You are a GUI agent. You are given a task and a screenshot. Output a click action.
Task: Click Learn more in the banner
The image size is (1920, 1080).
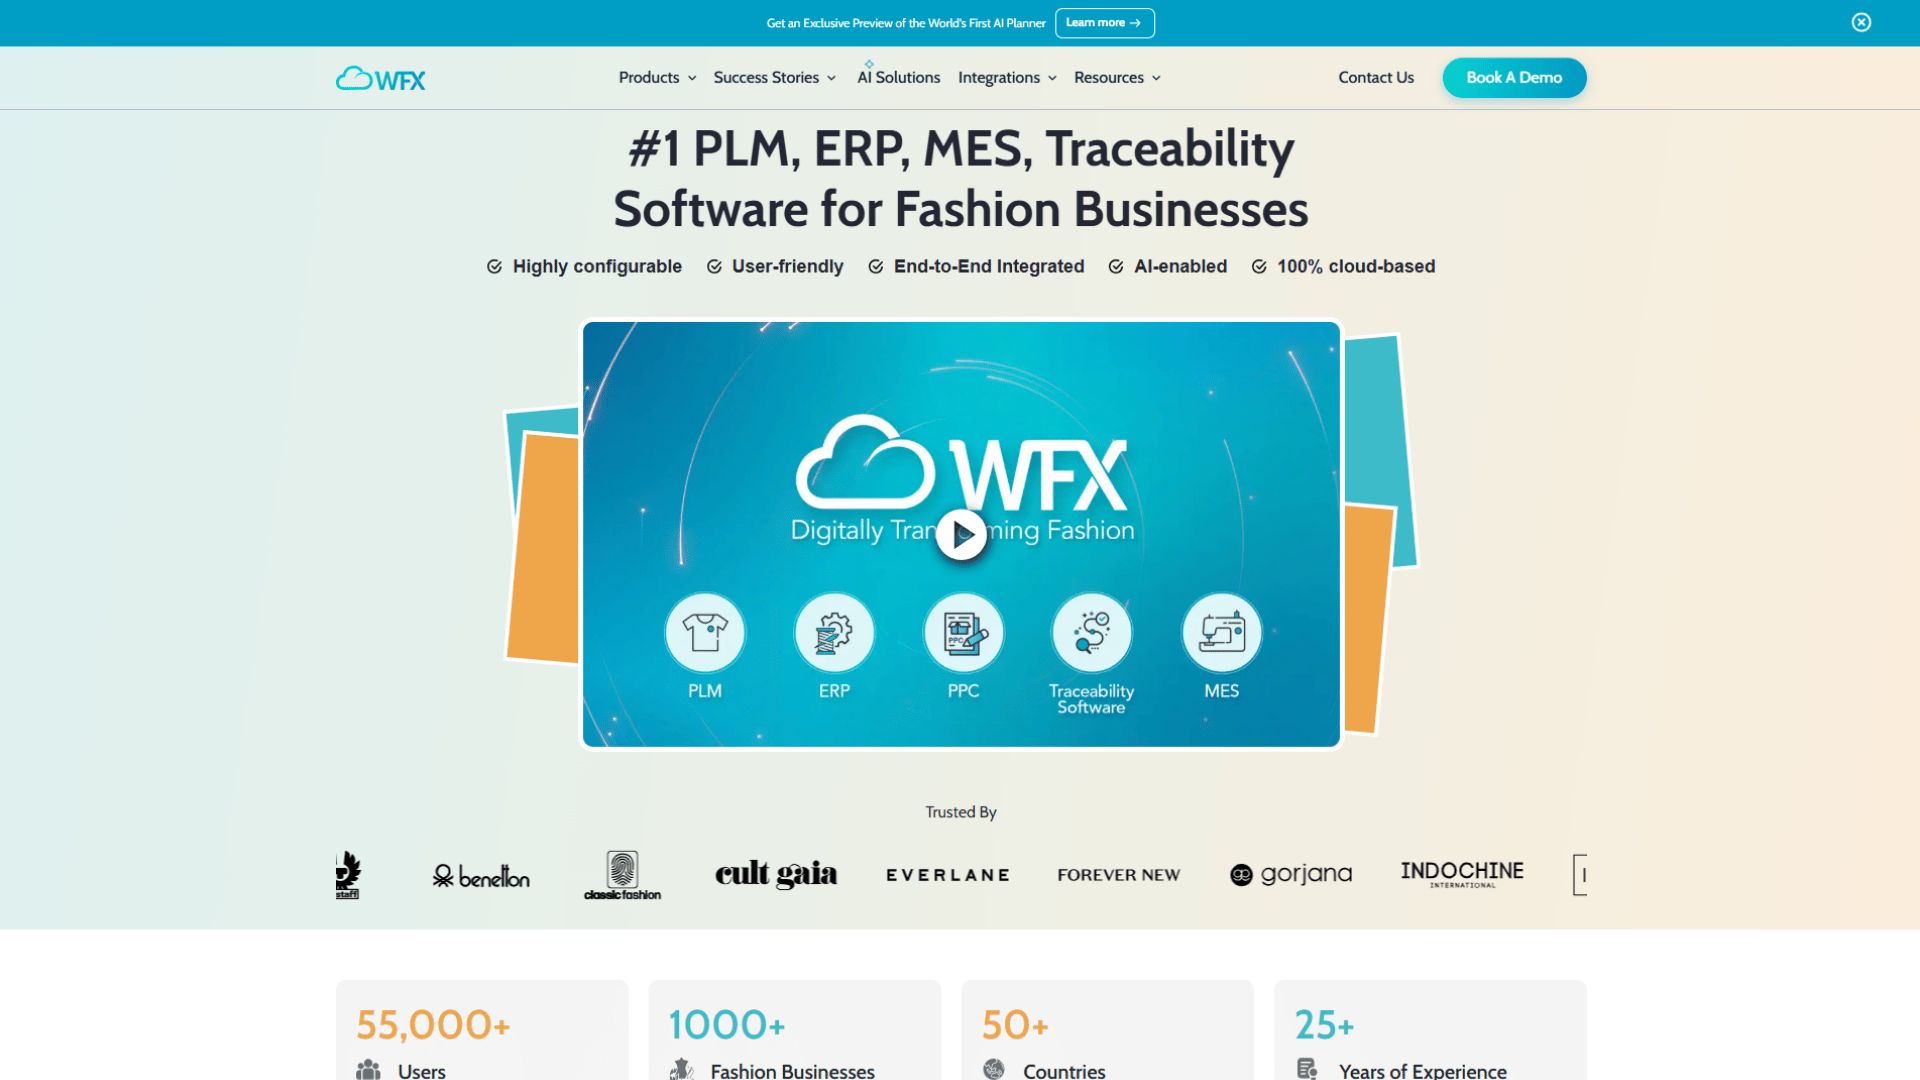click(1104, 23)
